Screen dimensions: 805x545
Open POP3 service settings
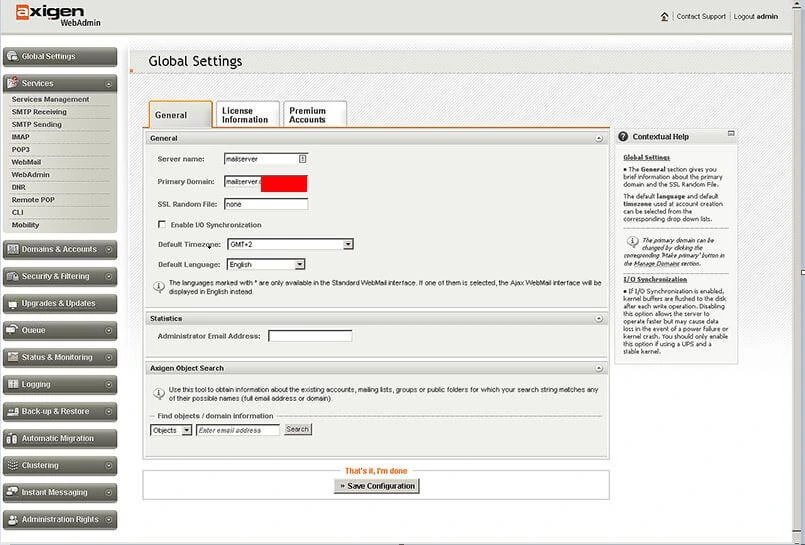pos(21,149)
